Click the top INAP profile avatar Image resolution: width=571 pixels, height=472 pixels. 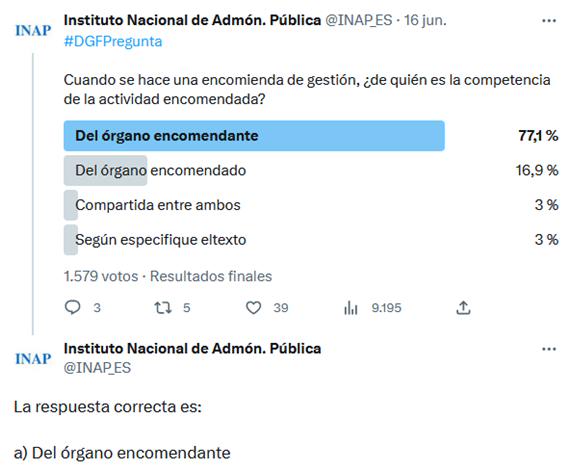point(33,31)
